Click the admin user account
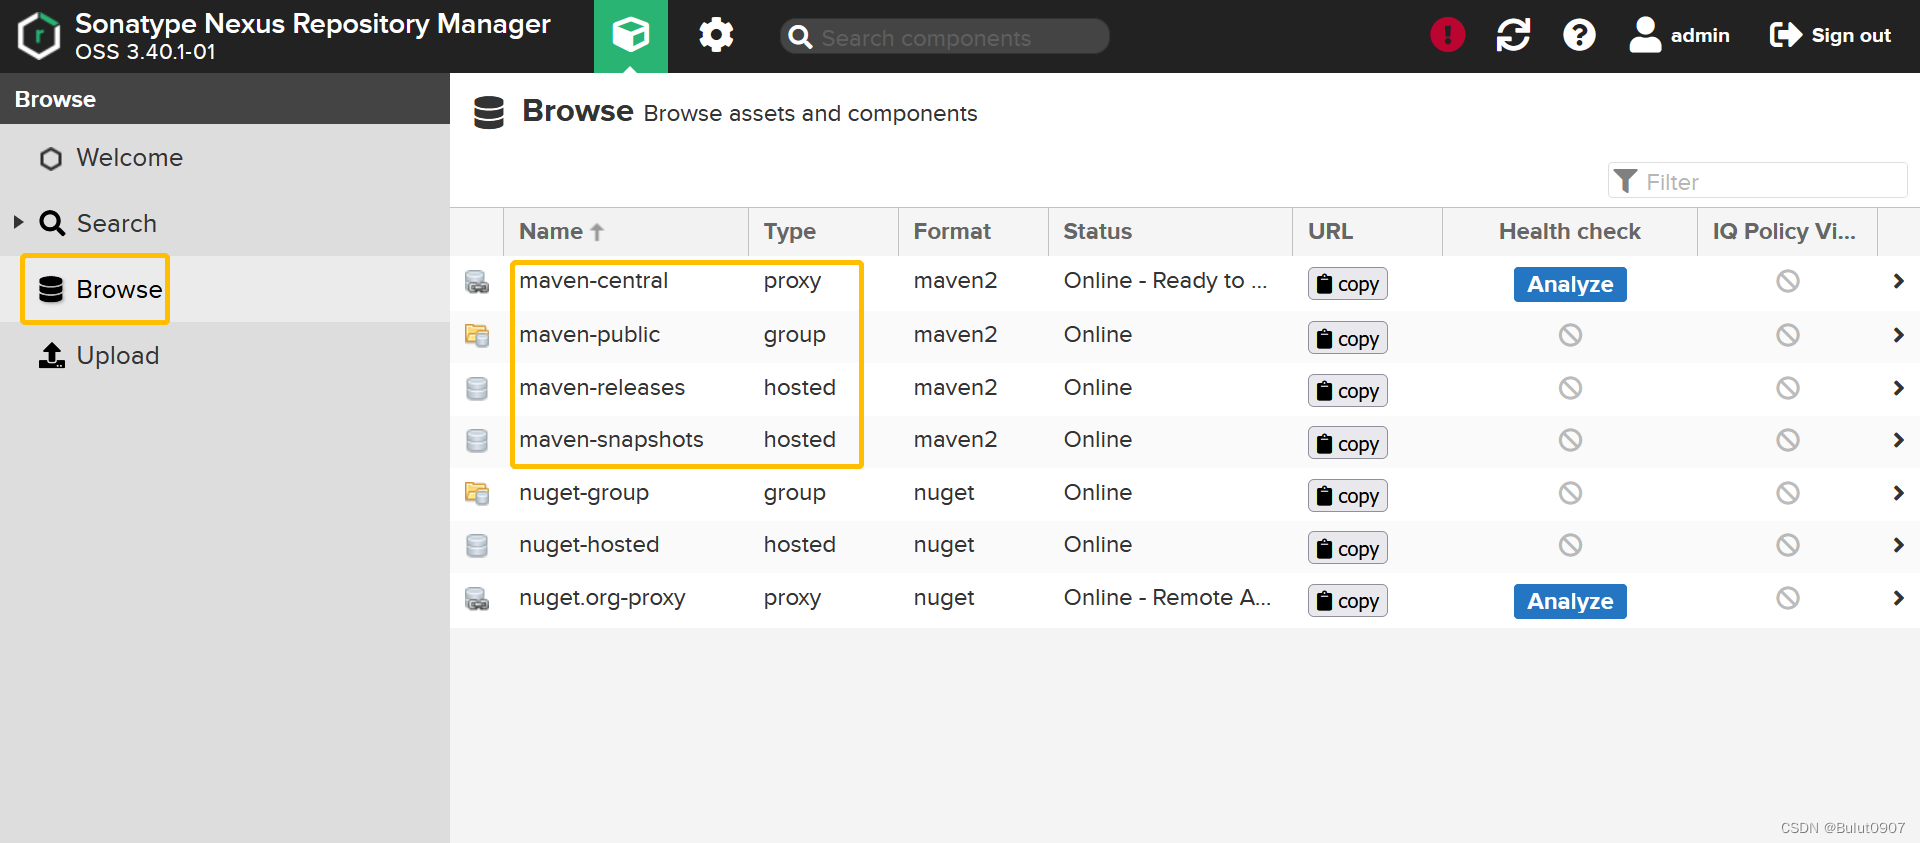 (1679, 35)
